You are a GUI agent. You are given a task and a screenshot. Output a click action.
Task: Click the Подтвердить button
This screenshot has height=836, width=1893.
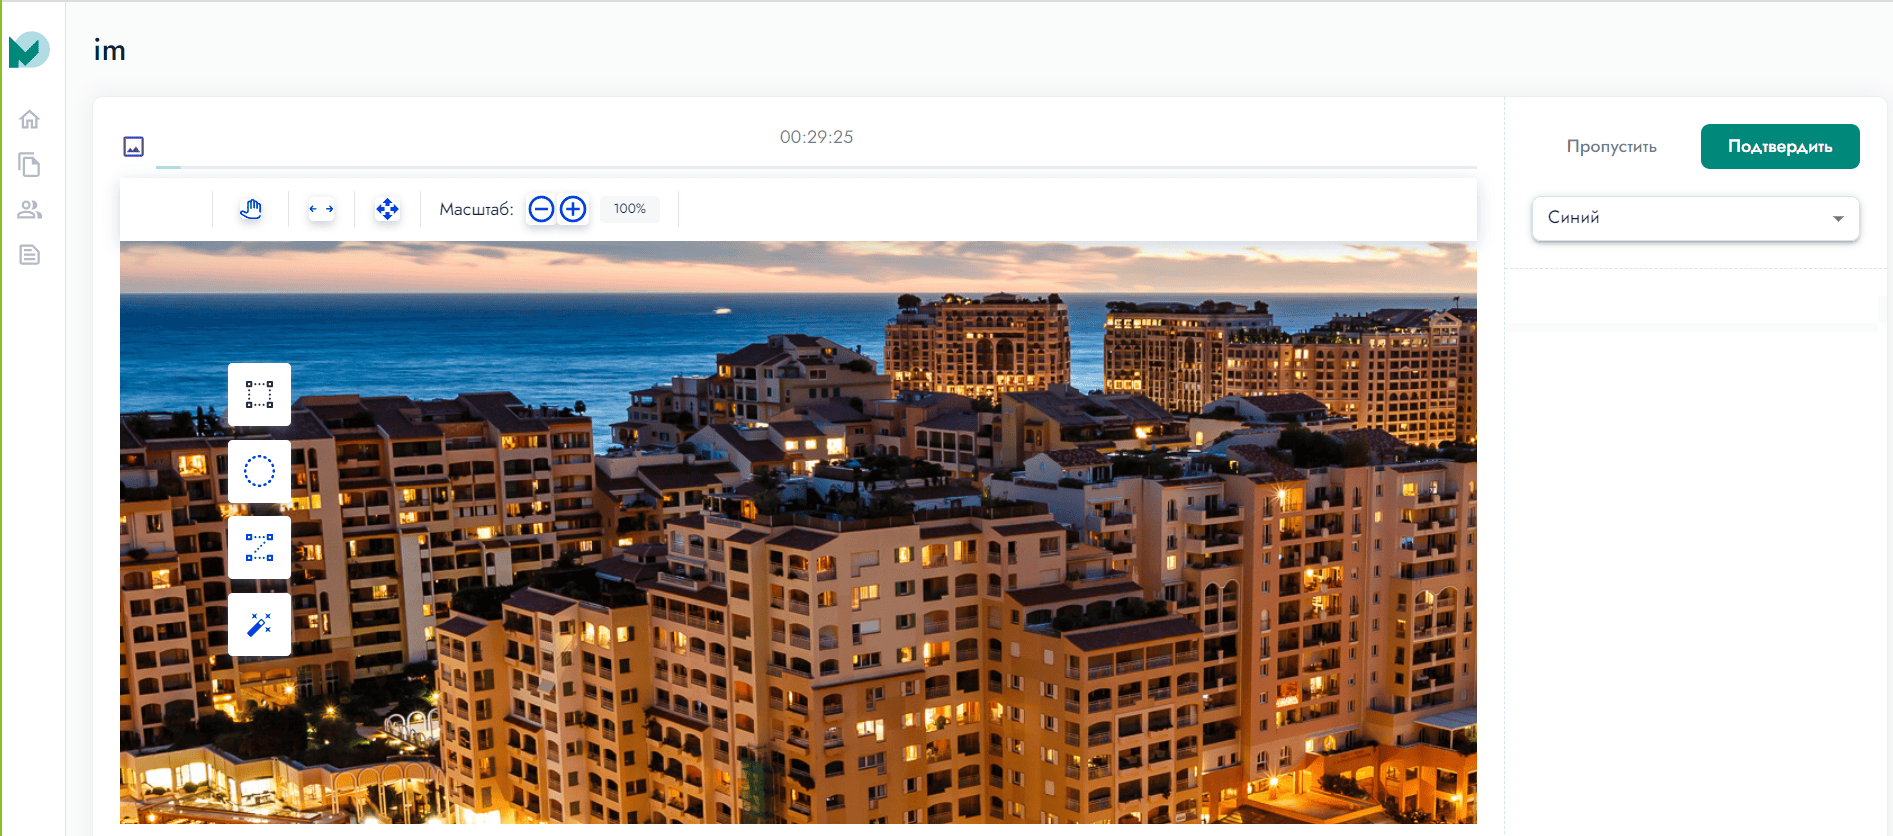click(x=1780, y=146)
